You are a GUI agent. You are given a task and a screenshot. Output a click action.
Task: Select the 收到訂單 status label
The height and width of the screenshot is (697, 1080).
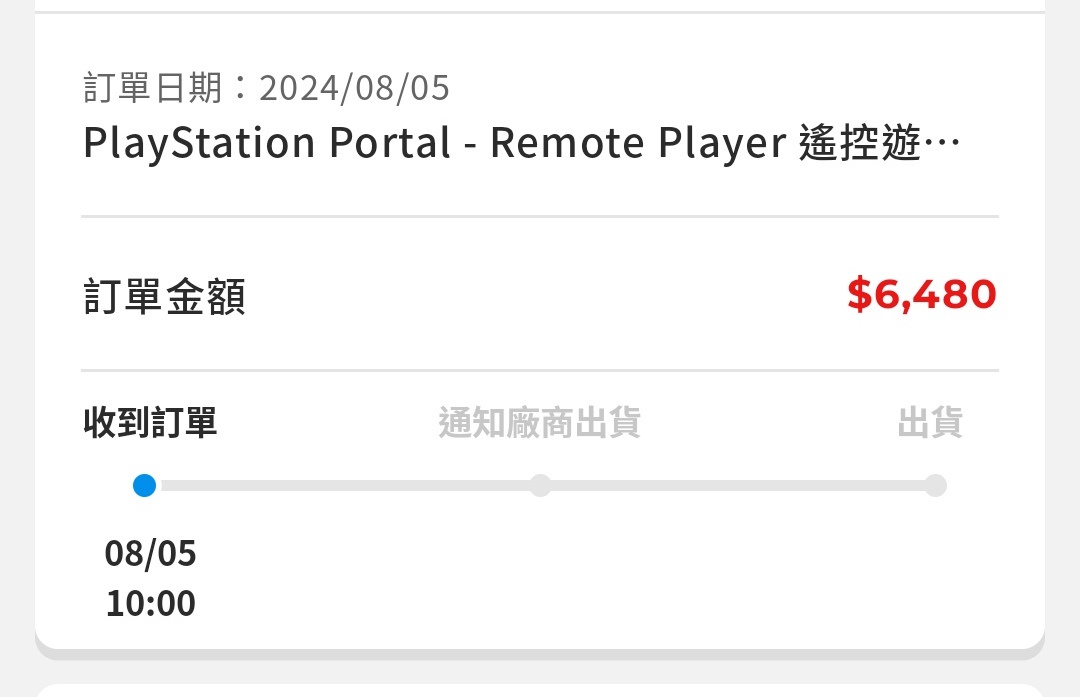pos(150,423)
